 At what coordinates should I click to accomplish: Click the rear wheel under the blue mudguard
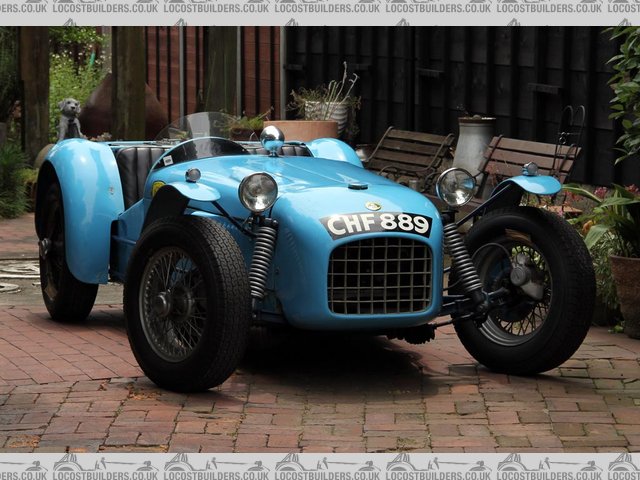click(x=62, y=265)
